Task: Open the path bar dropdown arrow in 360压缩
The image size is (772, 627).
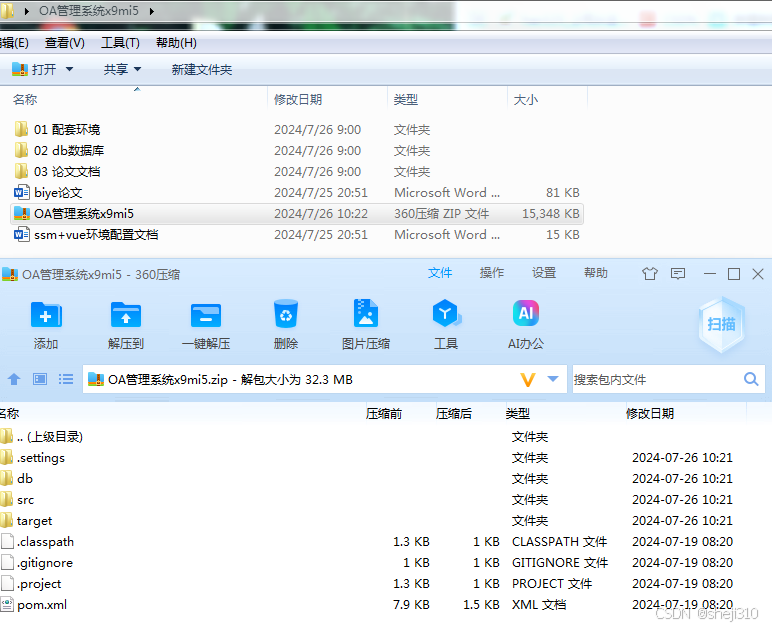Action: (553, 379)
